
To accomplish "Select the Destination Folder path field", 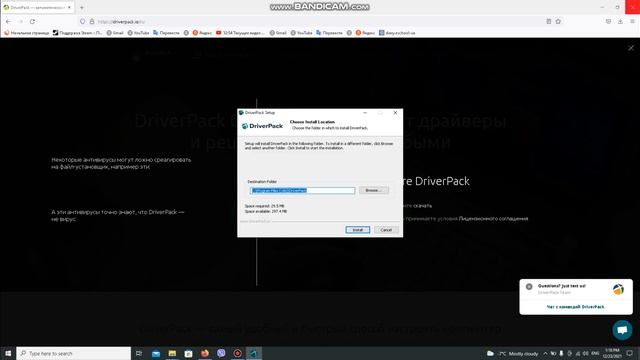I will 302,191.
